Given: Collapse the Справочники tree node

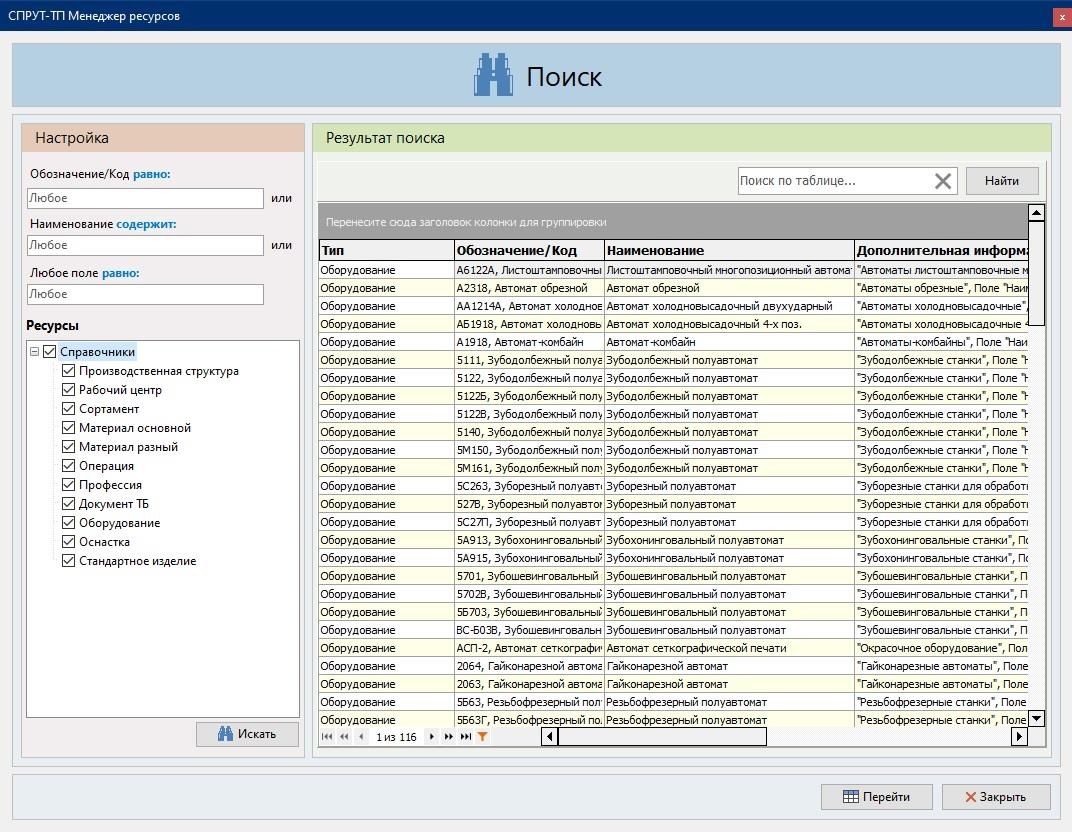Looking at the screenshot, I should 34,352.
